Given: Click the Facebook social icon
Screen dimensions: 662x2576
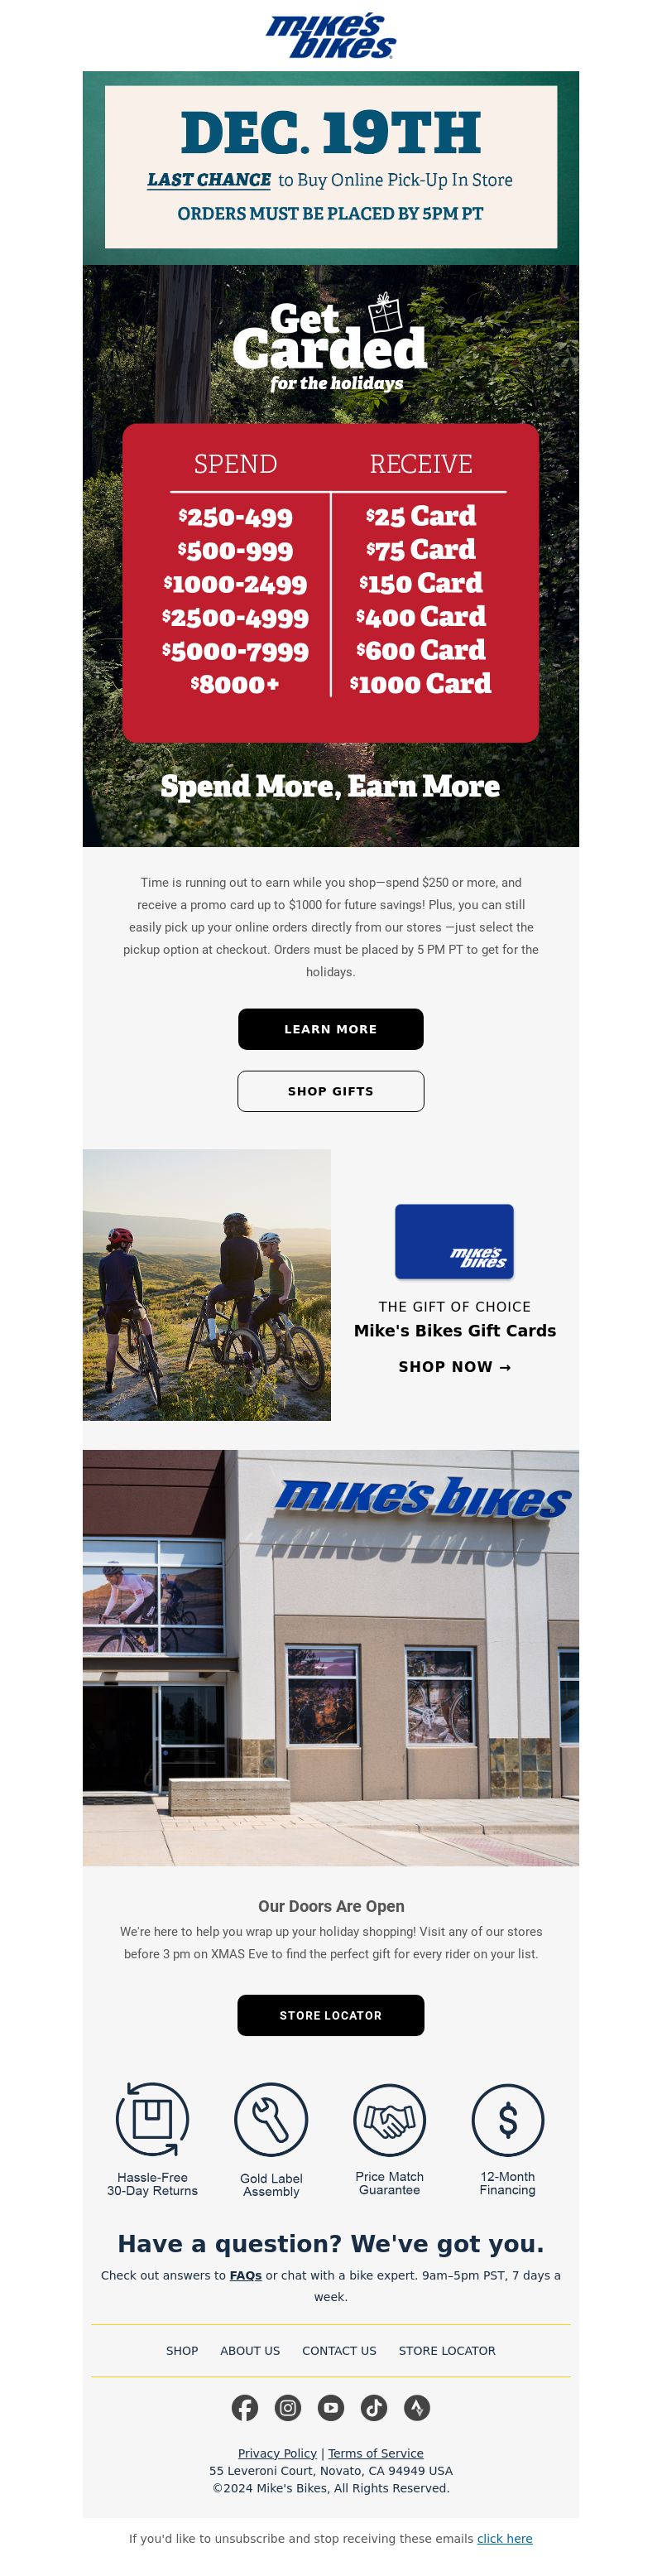Looking at the screenshot, I should click(245, 2407).
